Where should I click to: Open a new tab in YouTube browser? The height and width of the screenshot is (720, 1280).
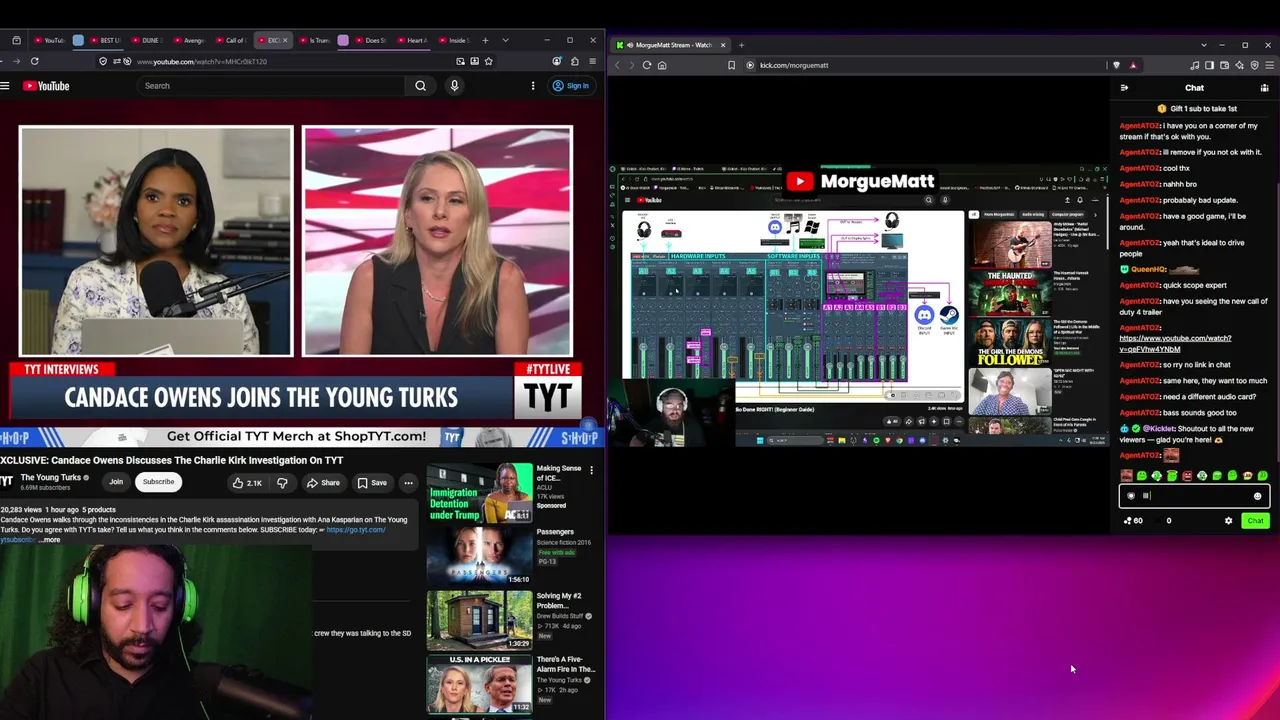click(485, 41)
